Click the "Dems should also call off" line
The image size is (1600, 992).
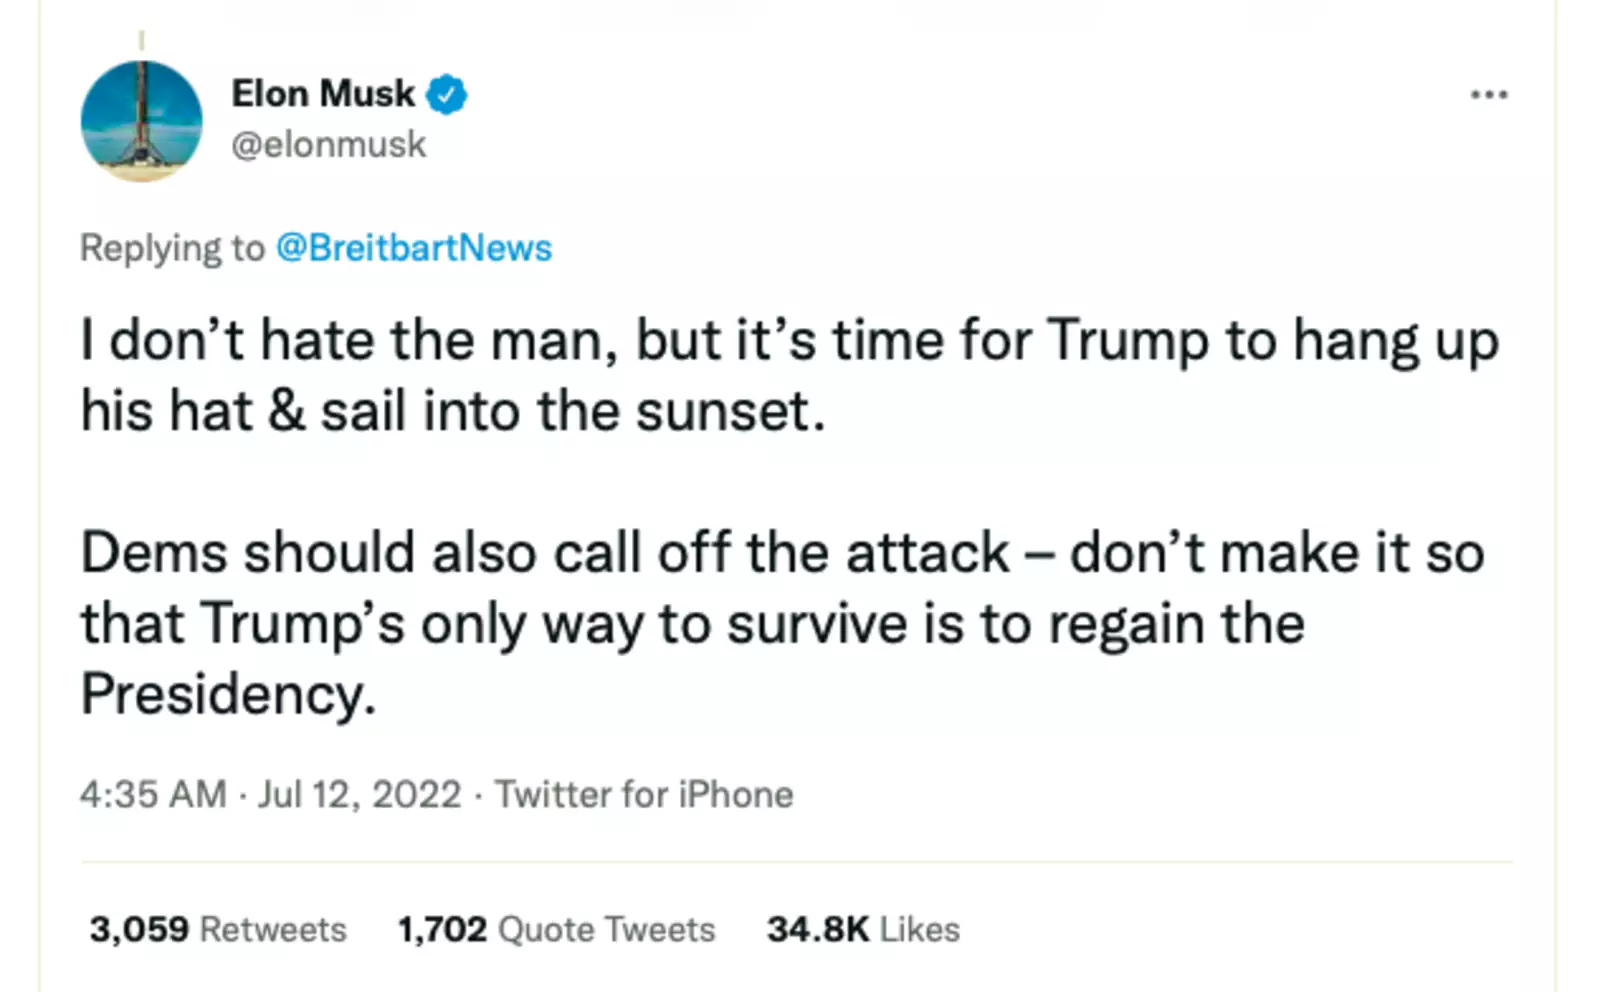pyautogui.click(x=781, y=553)
